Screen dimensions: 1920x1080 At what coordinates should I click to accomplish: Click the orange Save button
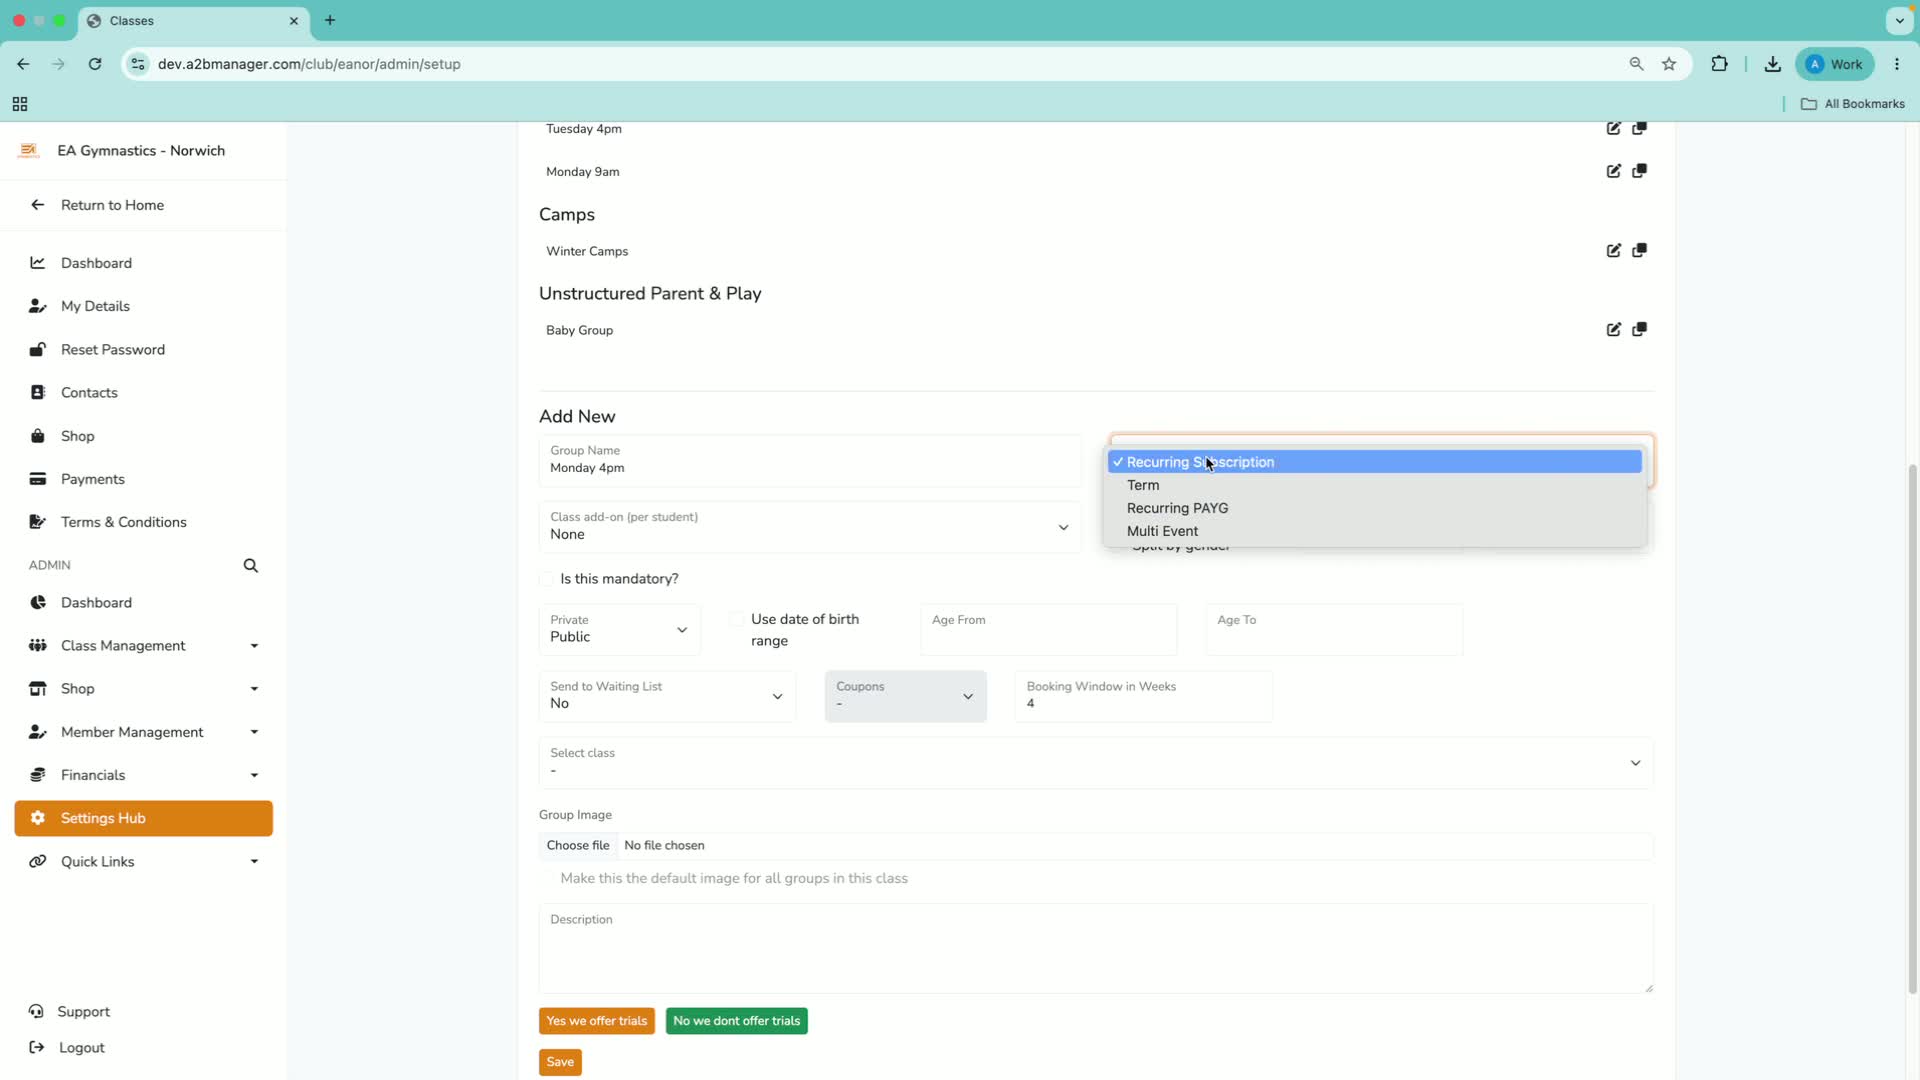(560, 1062)
